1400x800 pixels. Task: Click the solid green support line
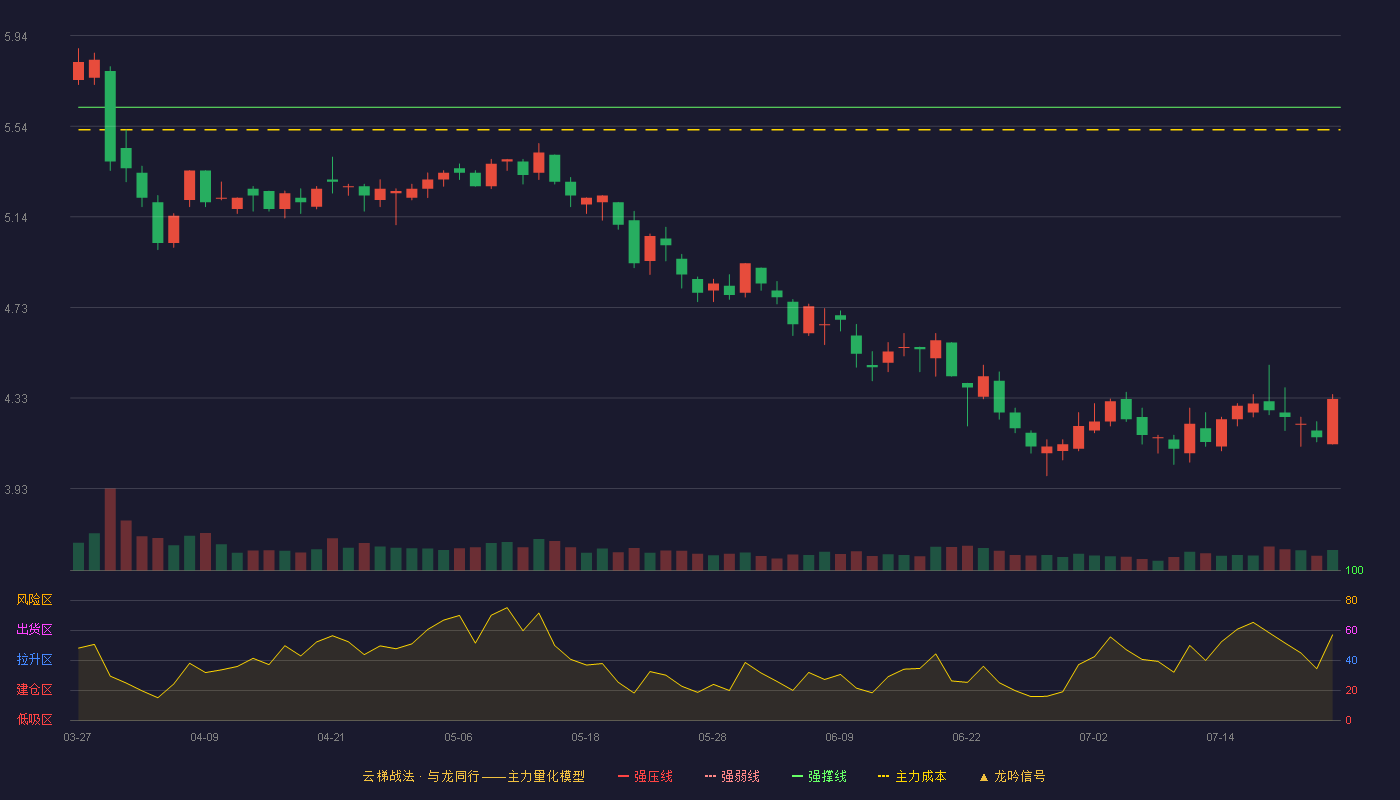point(709,106)
